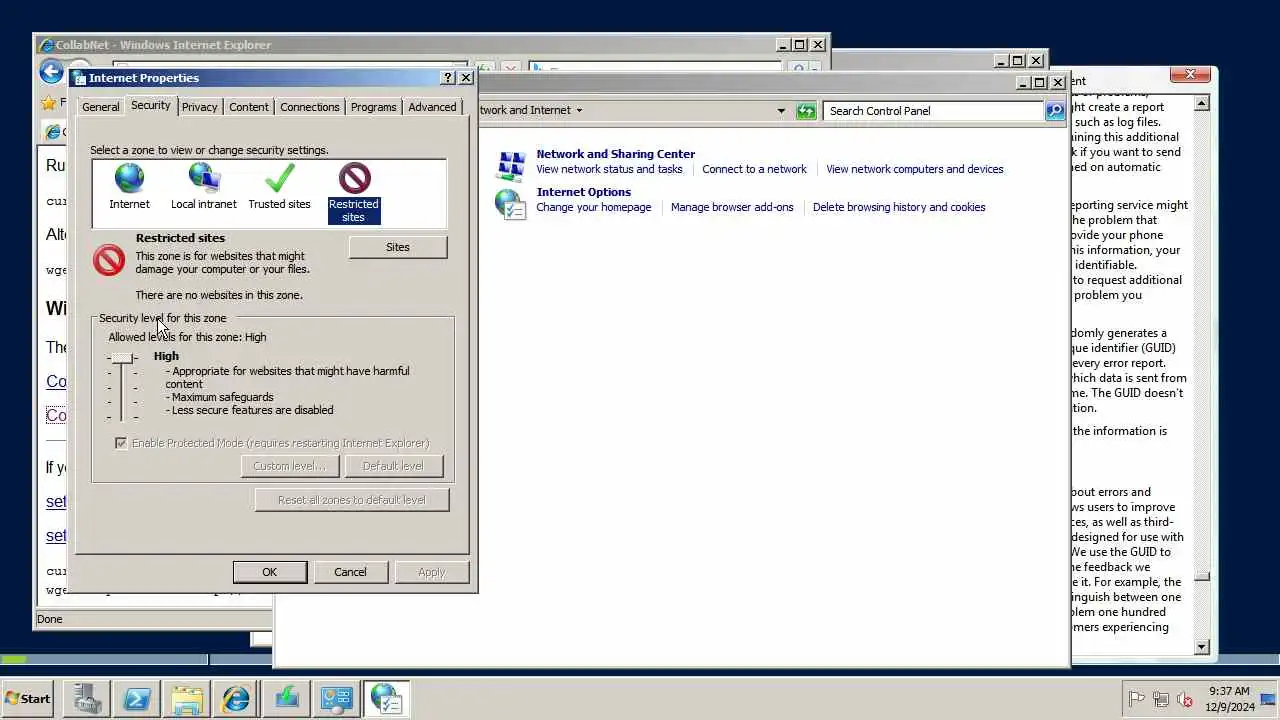Click OK in Internet Properties

coord(270,572)
